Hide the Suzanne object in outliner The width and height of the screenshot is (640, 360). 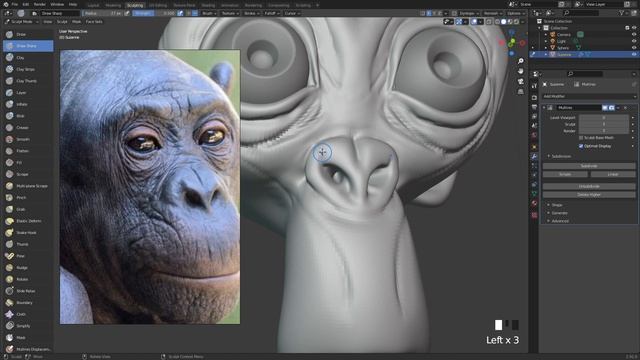point(634,54)
